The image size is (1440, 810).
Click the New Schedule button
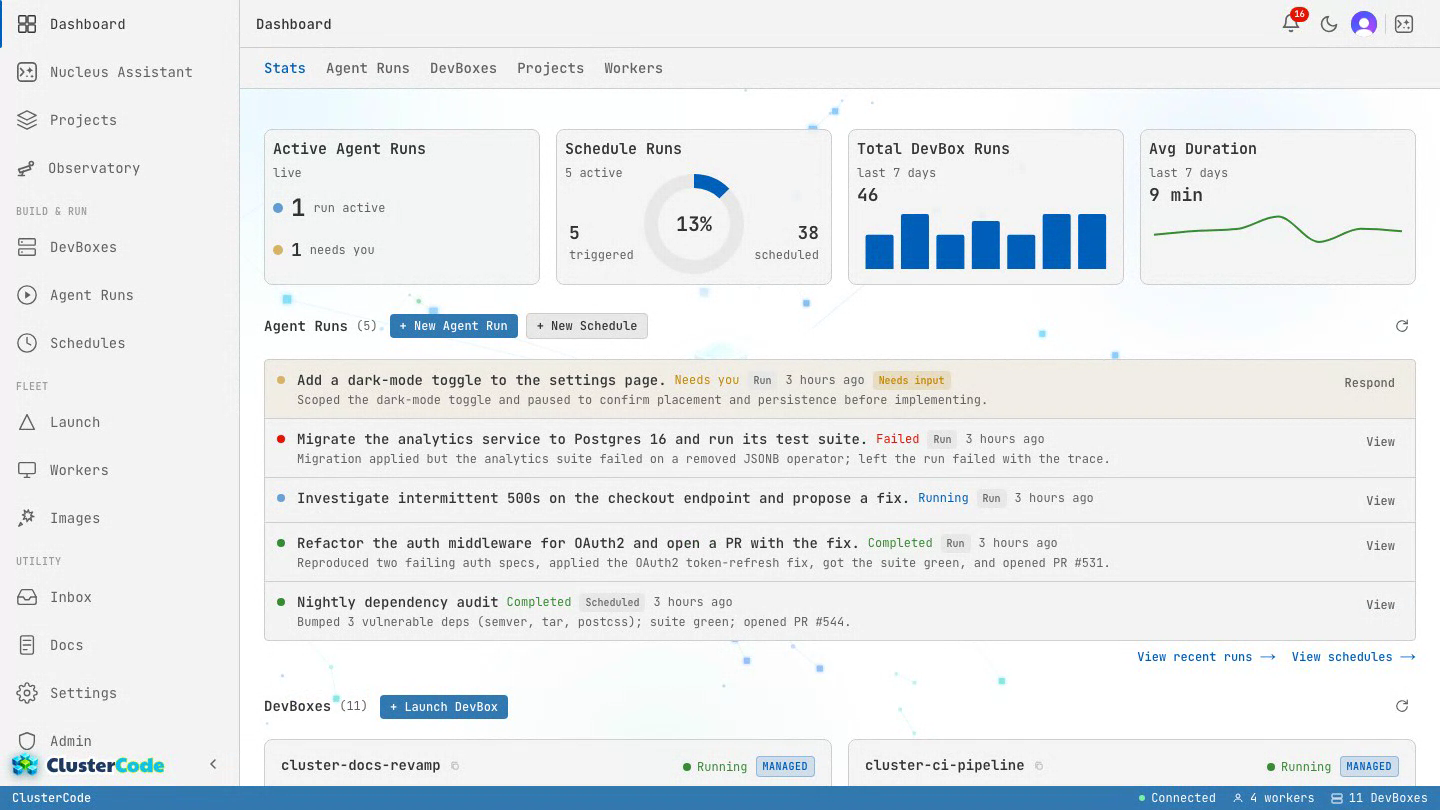point(587,326)
